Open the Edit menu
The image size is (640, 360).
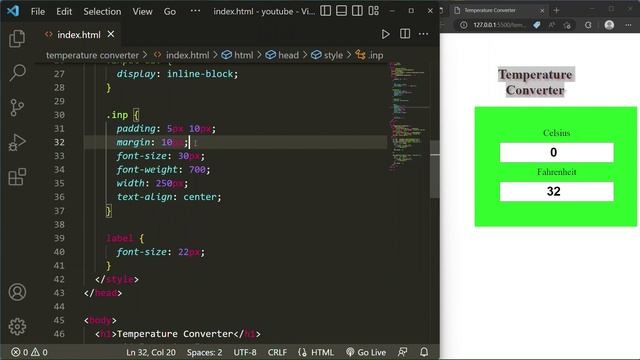click(64, 11)
